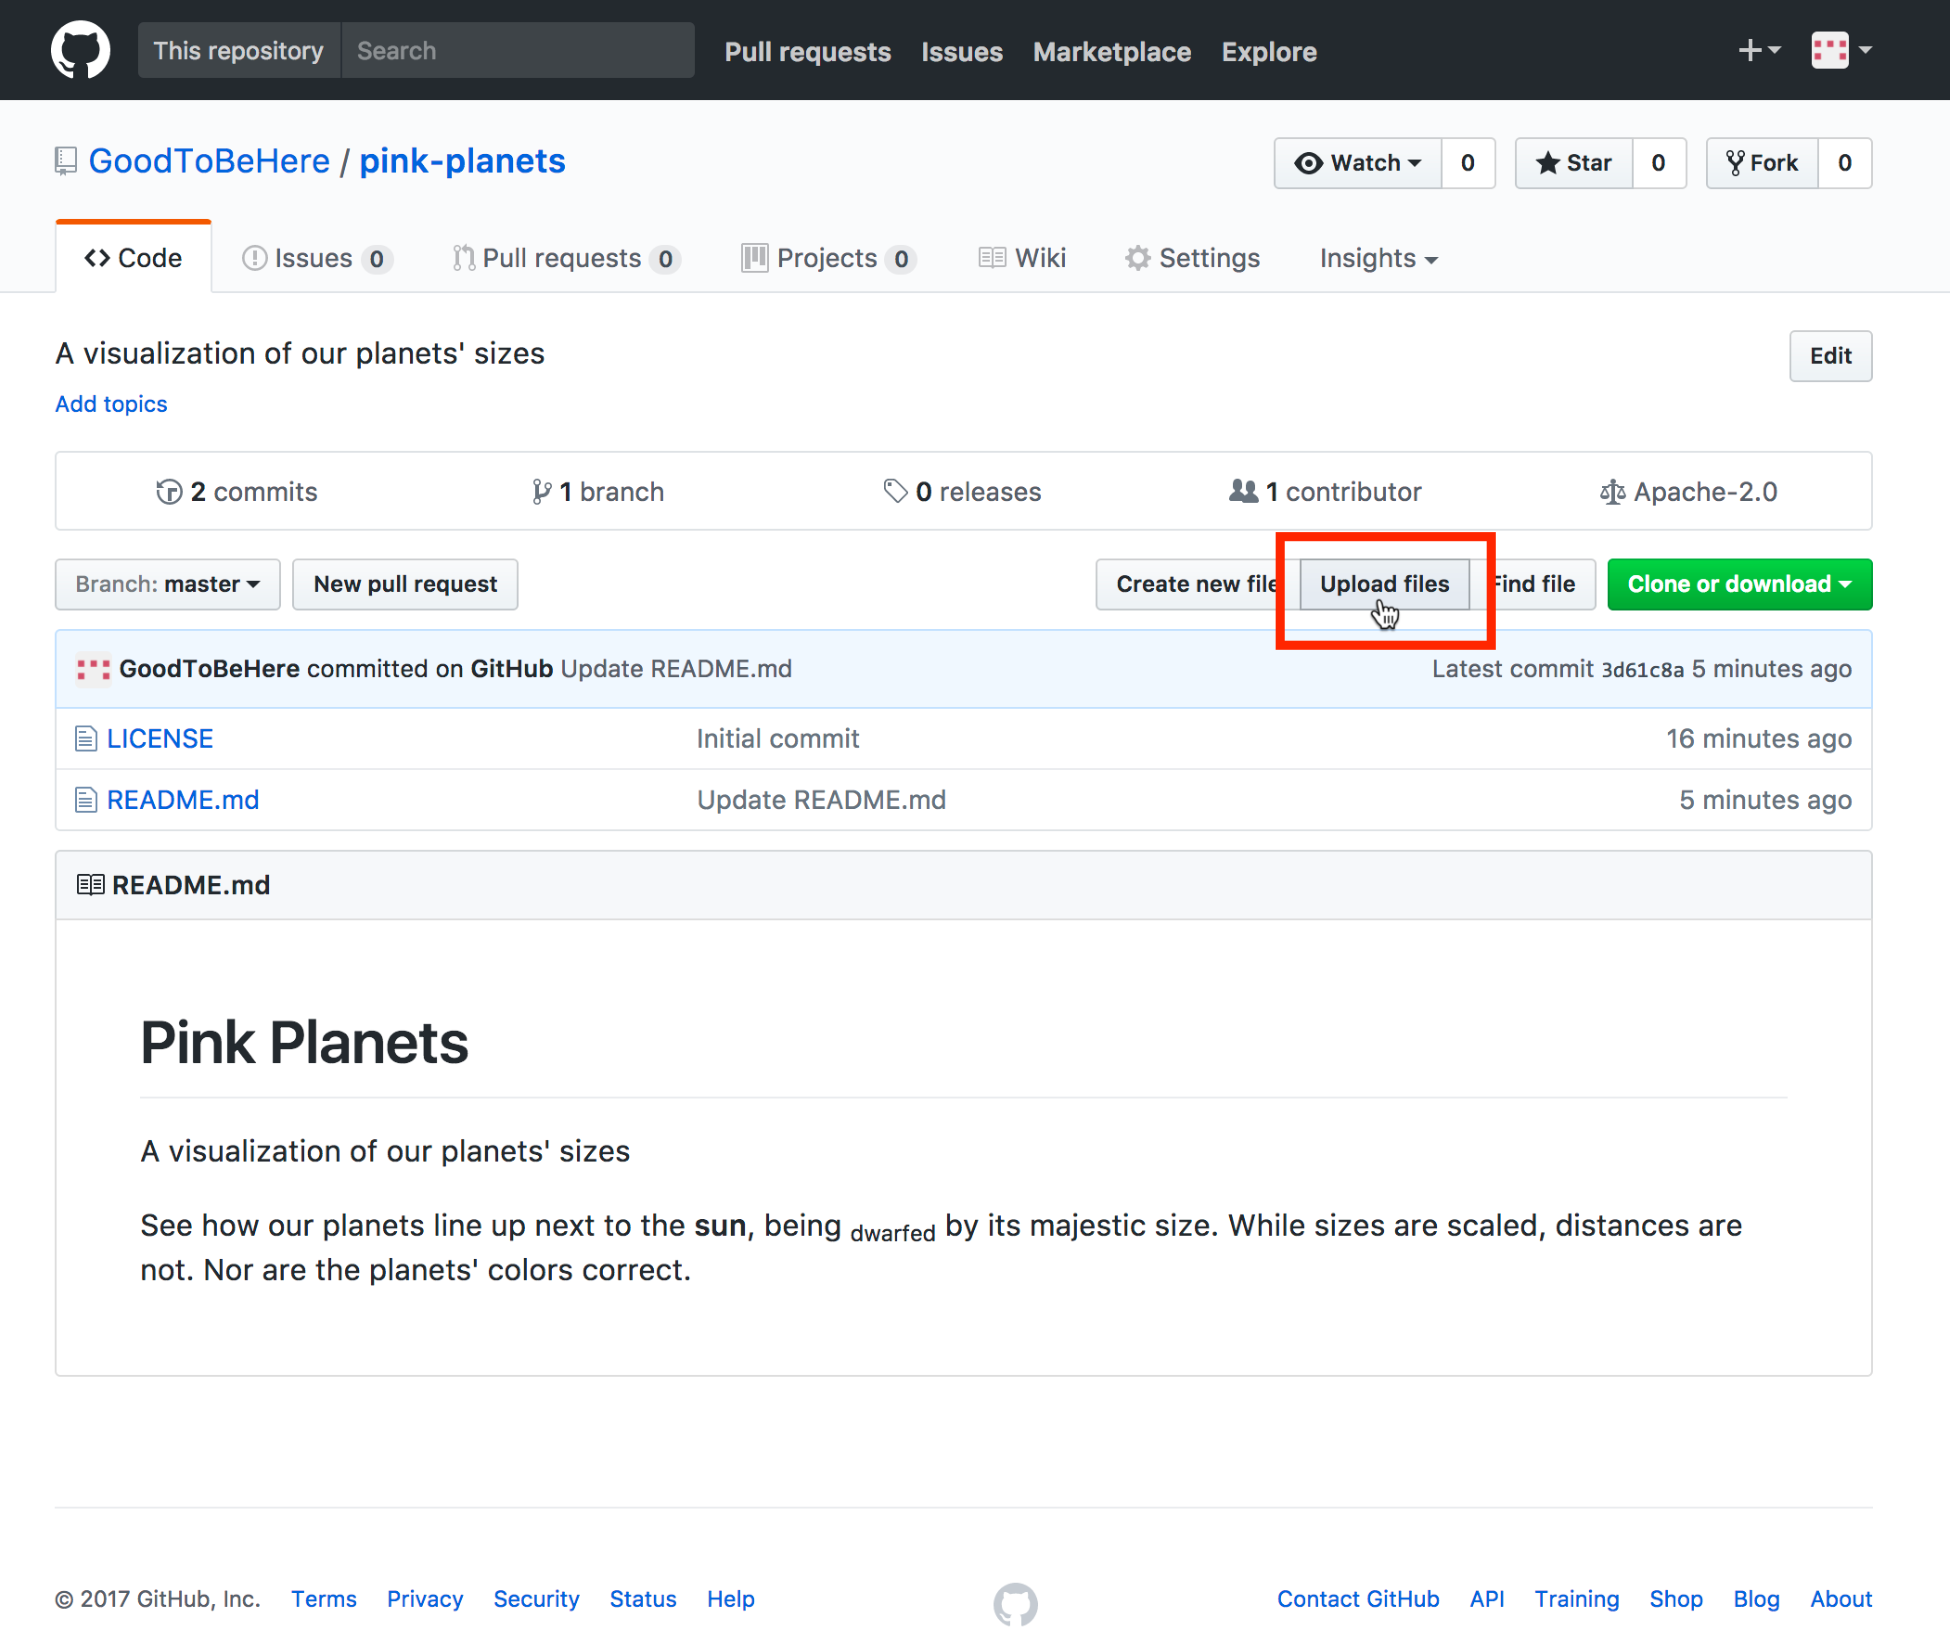Focus the repository Search field

517,50
